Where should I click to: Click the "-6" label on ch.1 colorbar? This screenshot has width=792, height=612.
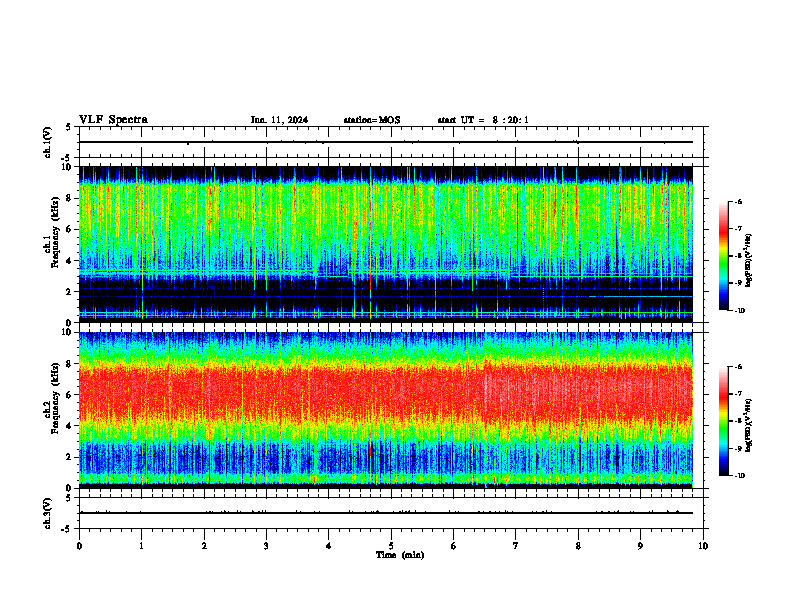(738, 202)
